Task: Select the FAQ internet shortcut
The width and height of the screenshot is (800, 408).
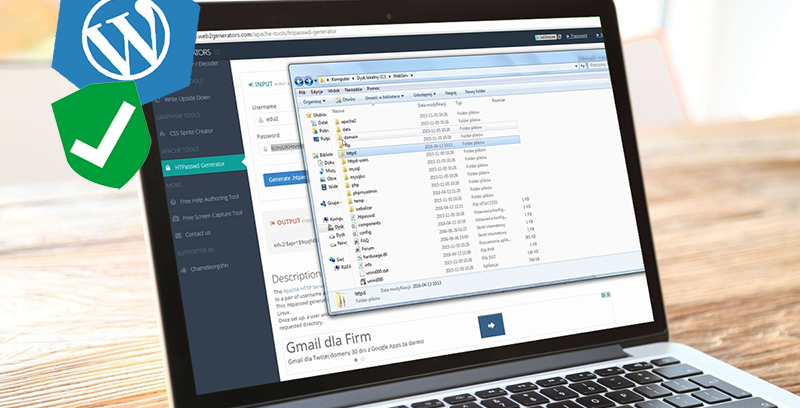Action: (x=361, y=240)
